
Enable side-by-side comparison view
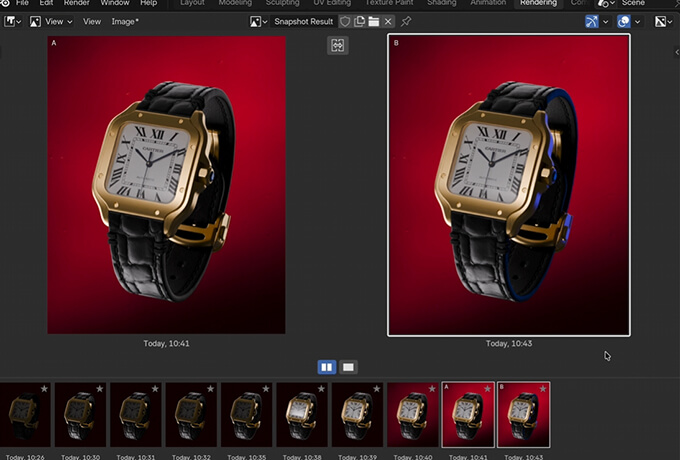click(x=327, y=367)
